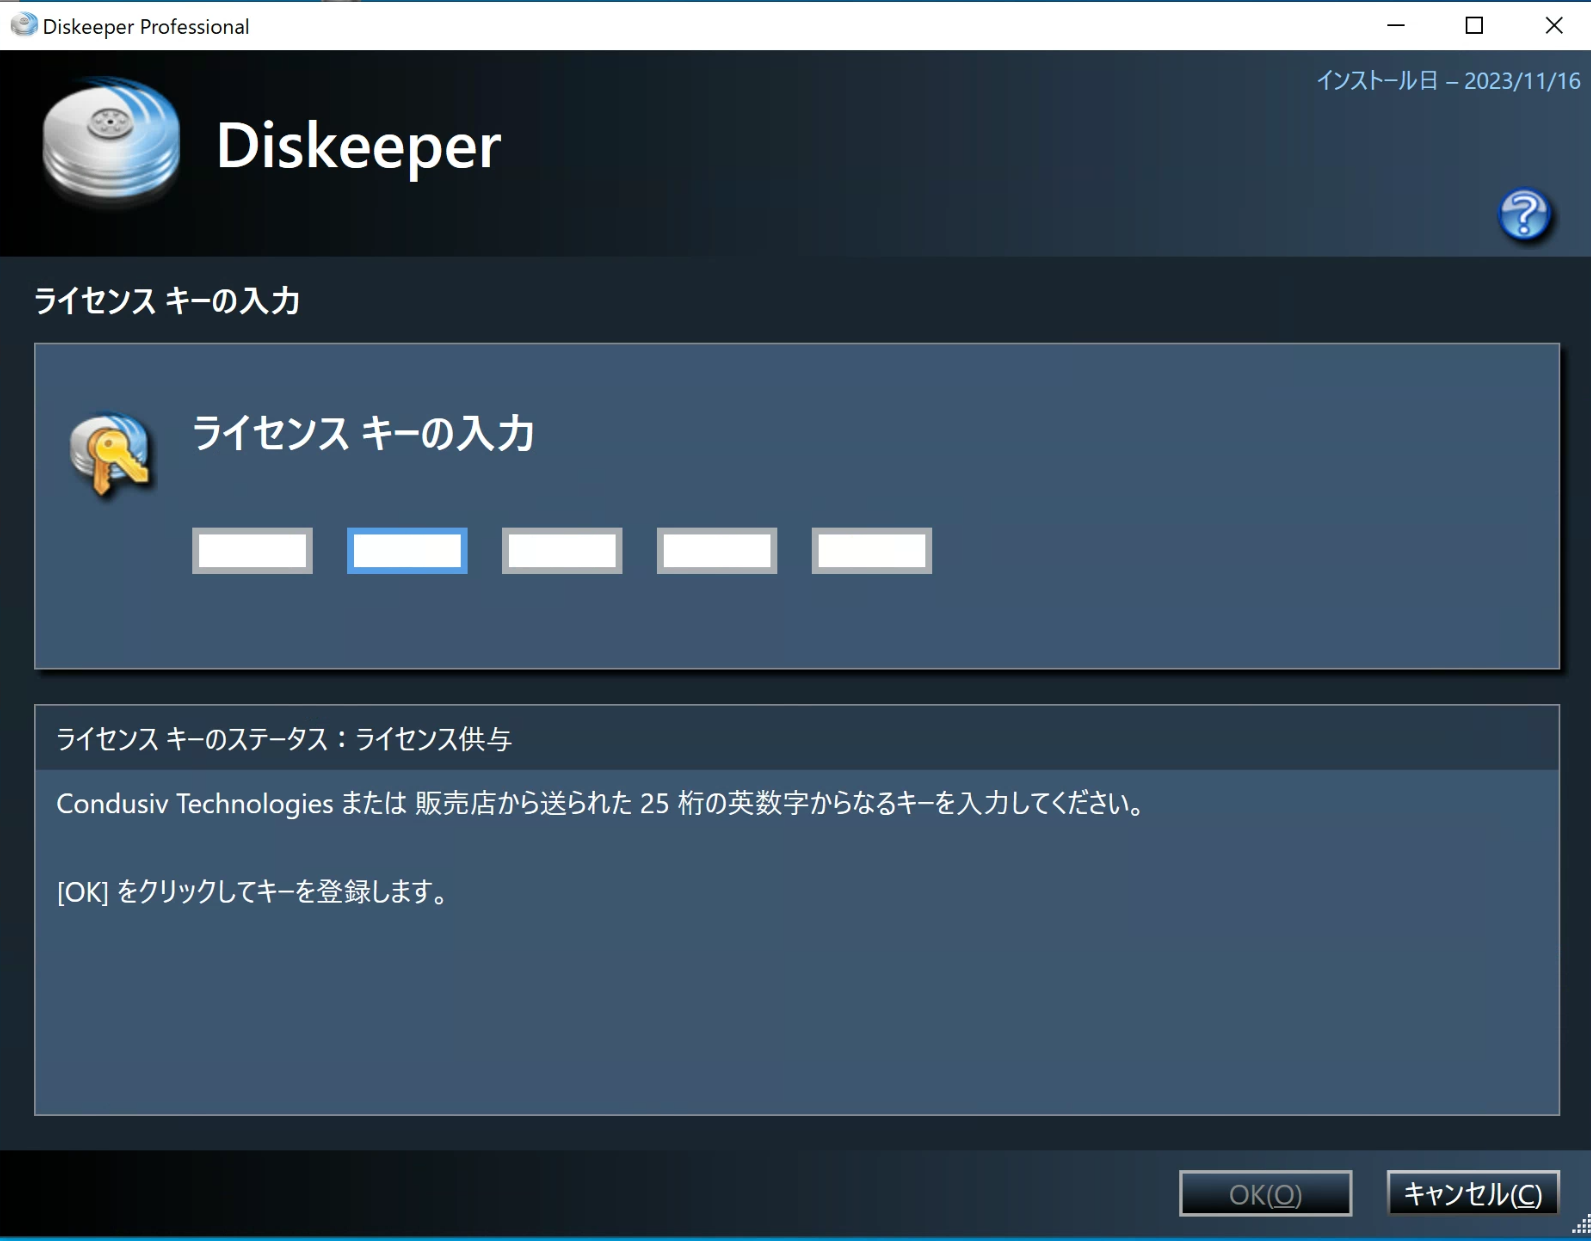Click the license key icon

(x=111, y=455)
